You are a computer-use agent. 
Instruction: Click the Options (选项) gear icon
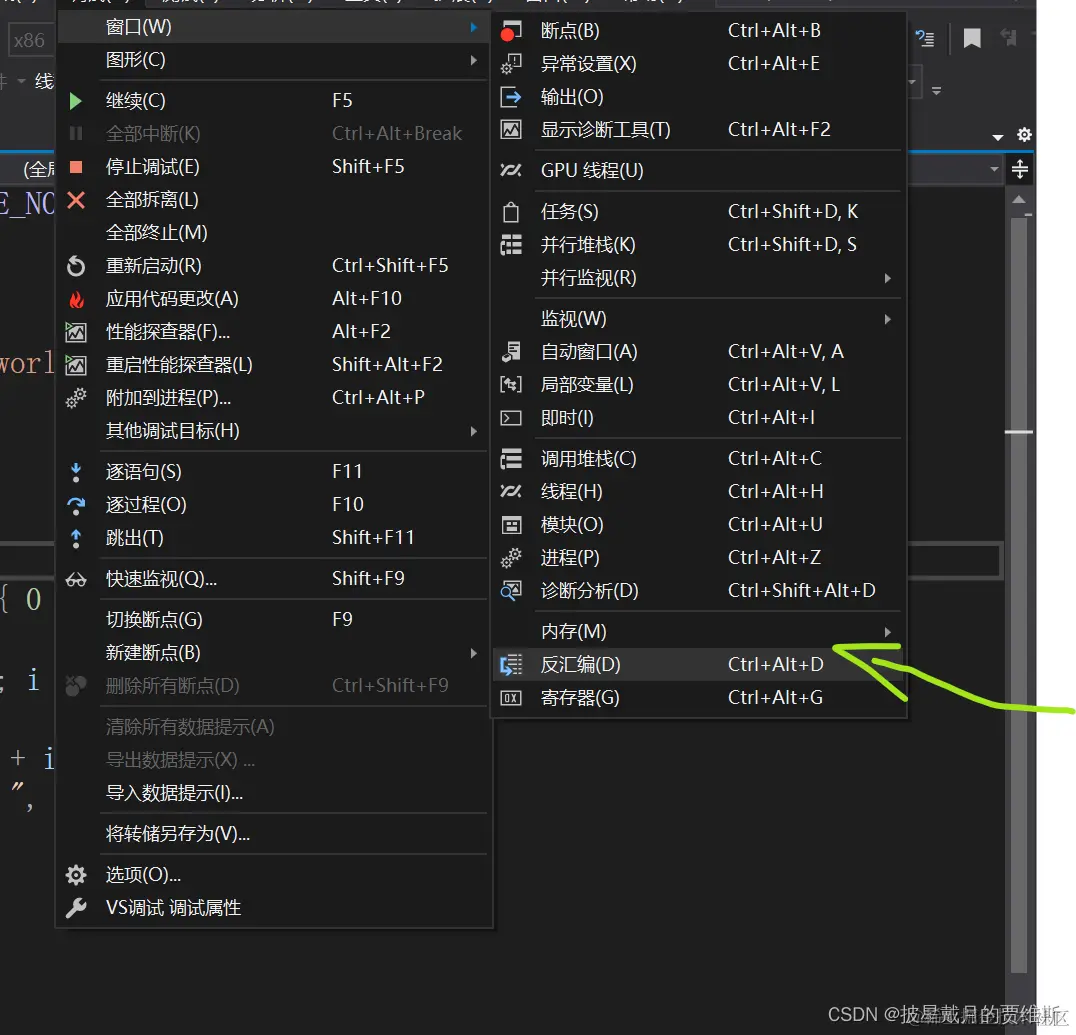75,875
